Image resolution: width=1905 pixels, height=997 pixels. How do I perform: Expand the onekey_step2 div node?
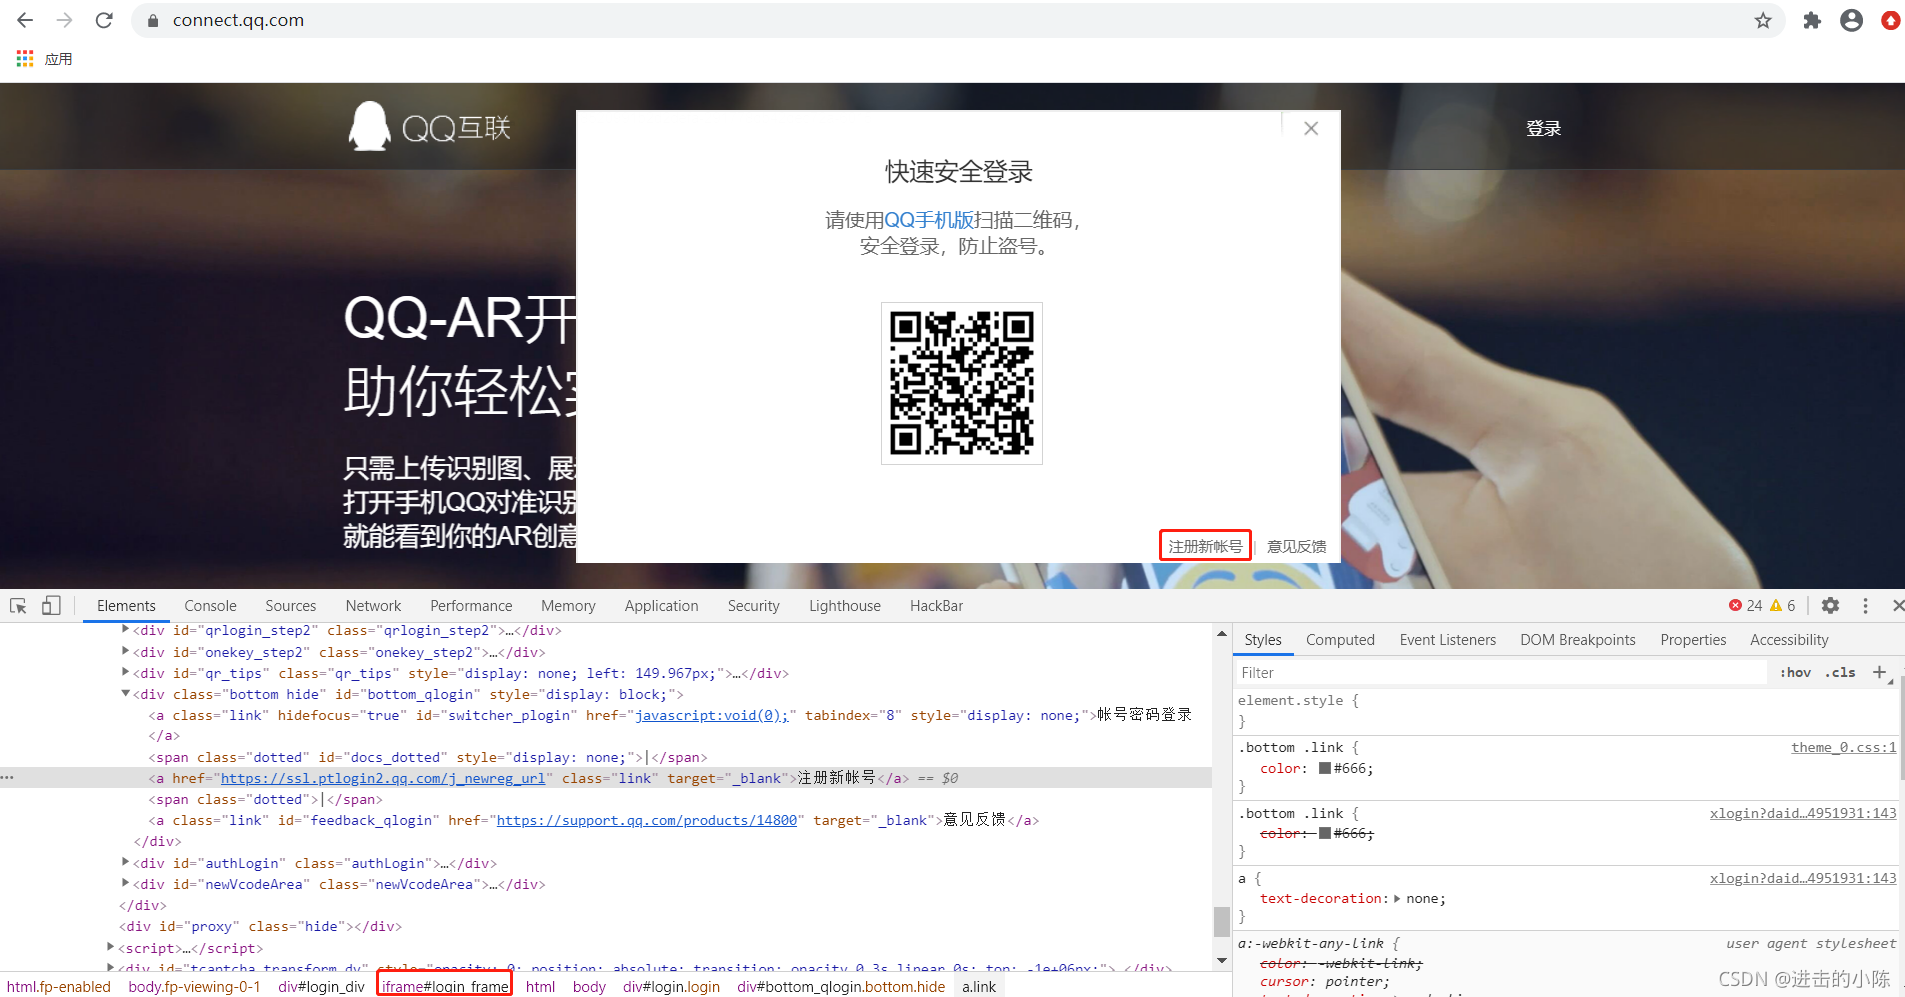[125, 651]
